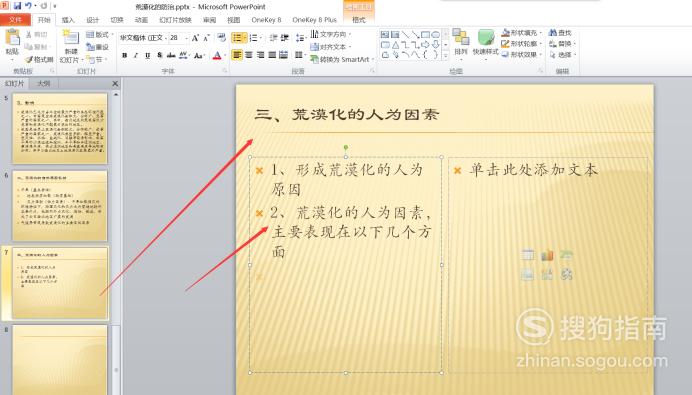Click the 新建幻灯片 (New Slide) icon
The height and width of the screenshot is (395, 692).
[71, 38]
